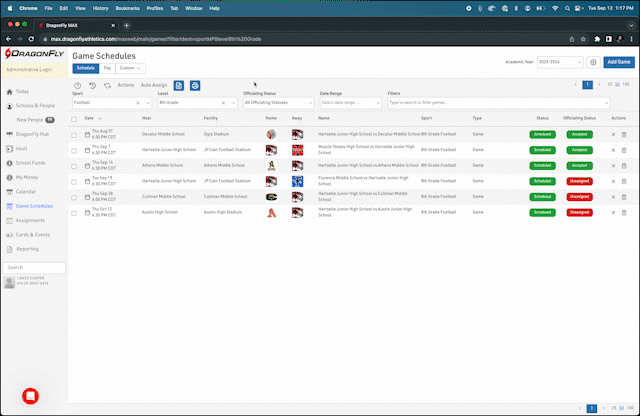
Task: Open settings gear beside Add Game
Action: pyautogui.click(x=593, y=62)
